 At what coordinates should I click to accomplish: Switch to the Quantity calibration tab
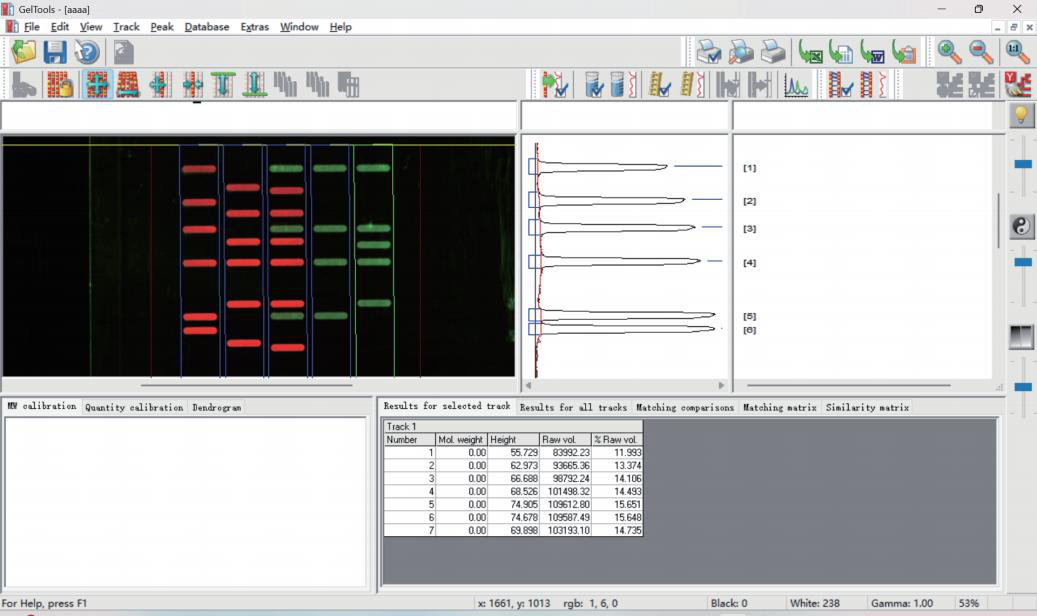click(x=134, y=408)
